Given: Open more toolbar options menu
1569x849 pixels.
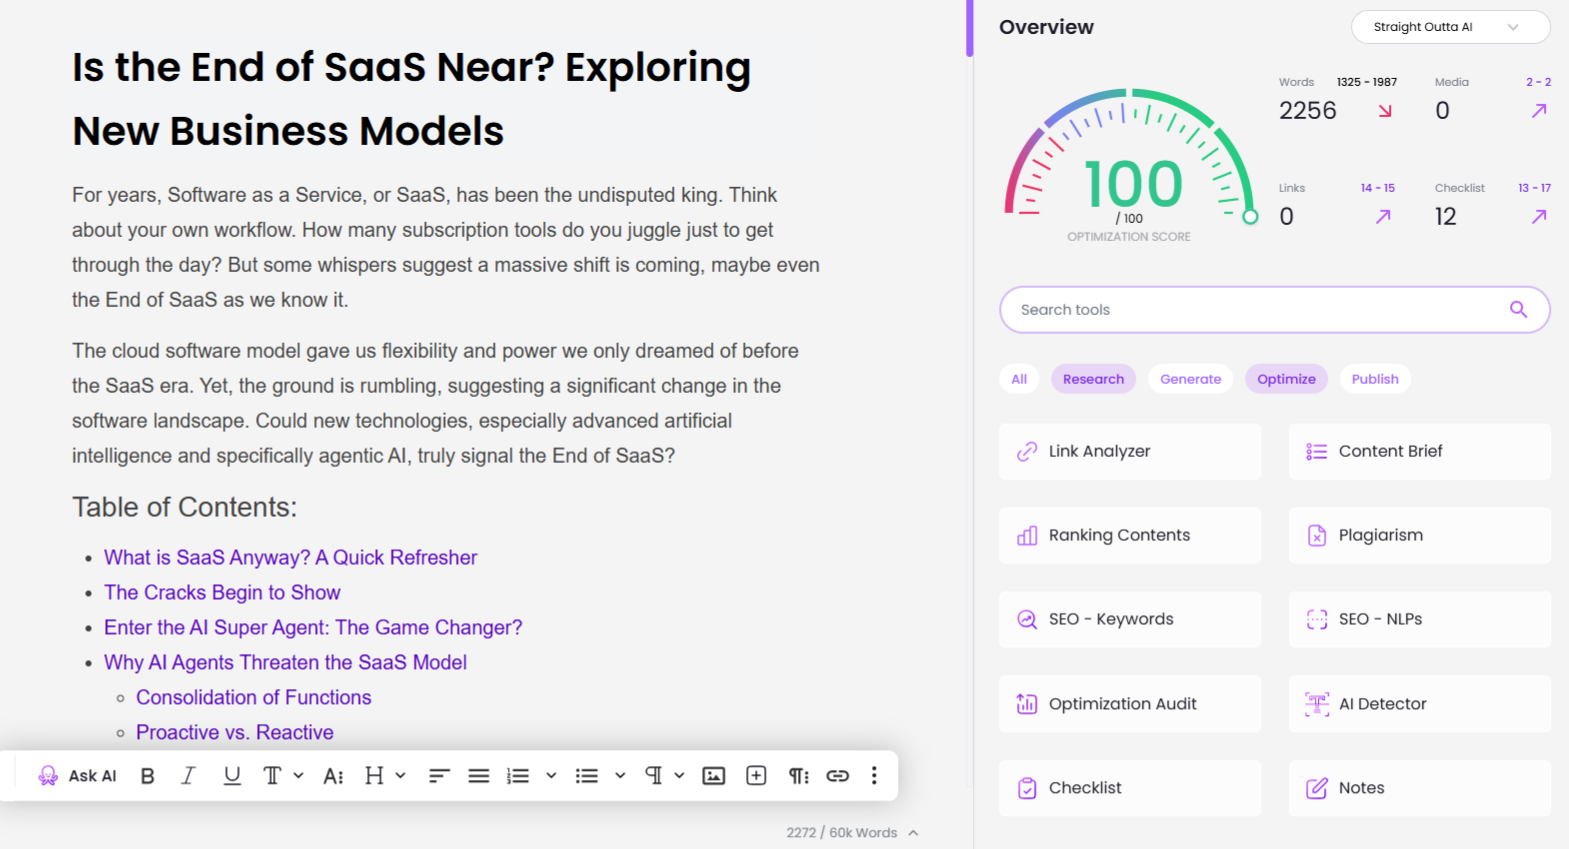Looking at the screenshot, I should click(x=874, y=776).
